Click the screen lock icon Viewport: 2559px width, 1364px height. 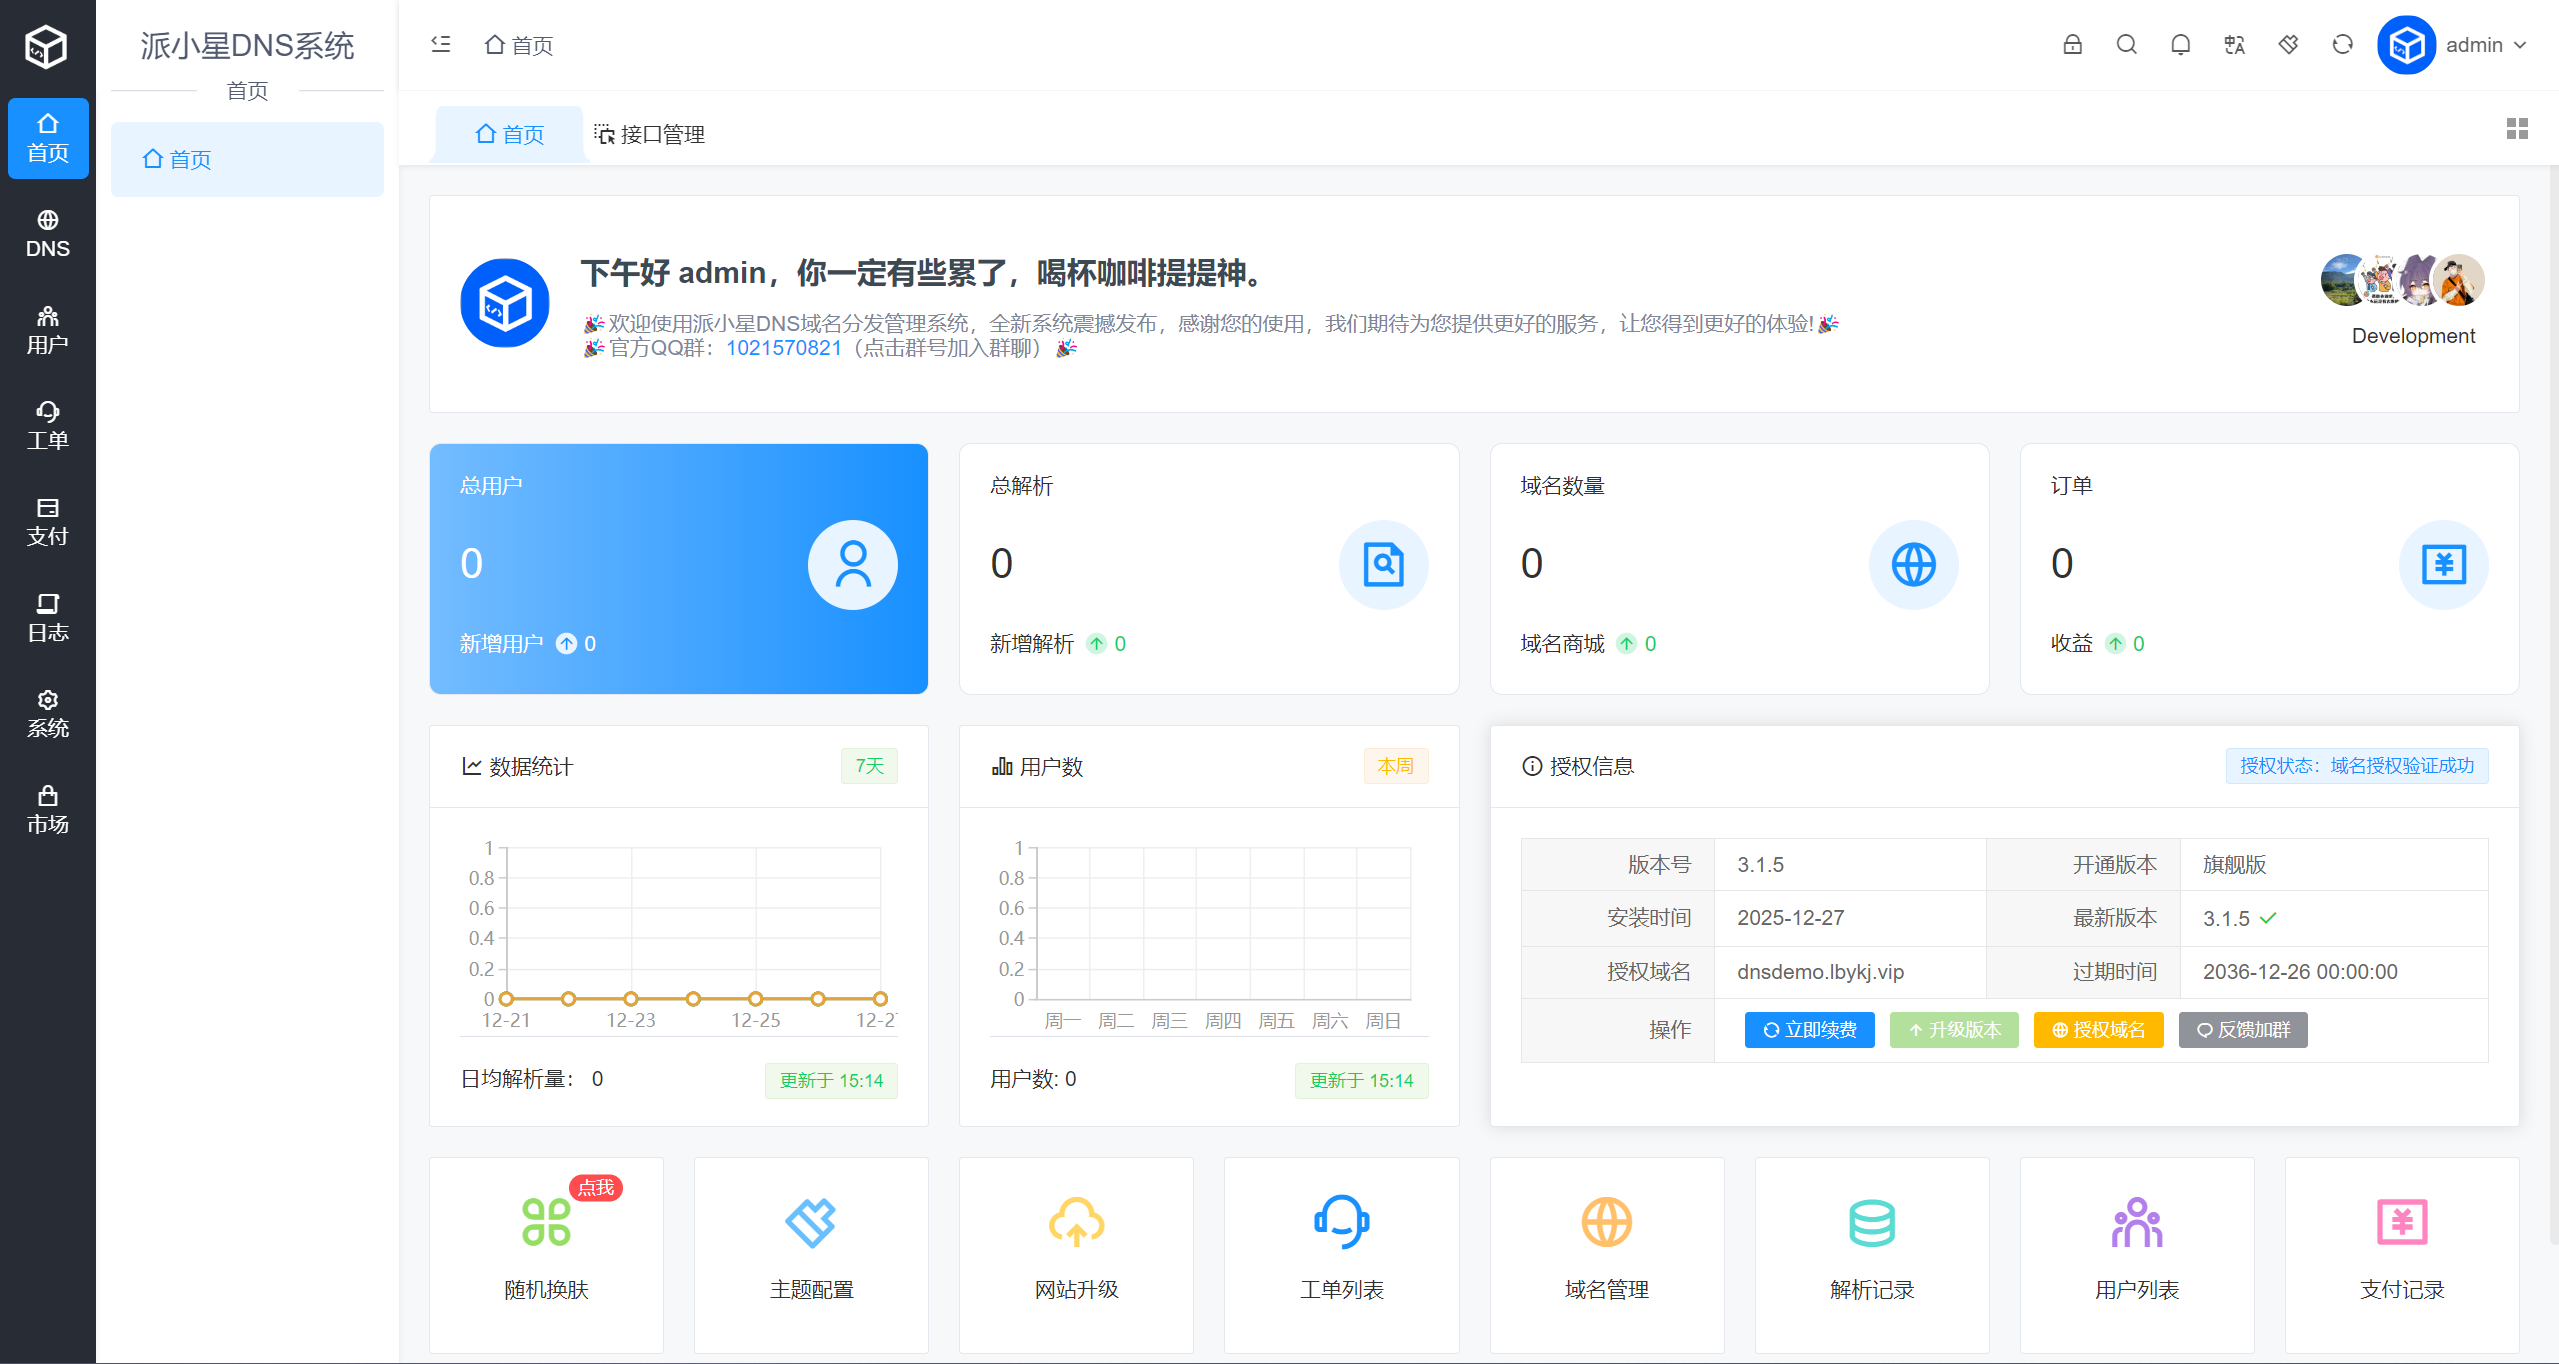(x=2072, y=45)
